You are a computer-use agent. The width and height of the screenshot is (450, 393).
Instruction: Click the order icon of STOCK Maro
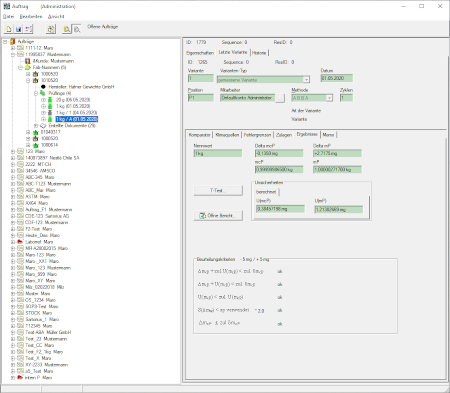pos(20,313)
